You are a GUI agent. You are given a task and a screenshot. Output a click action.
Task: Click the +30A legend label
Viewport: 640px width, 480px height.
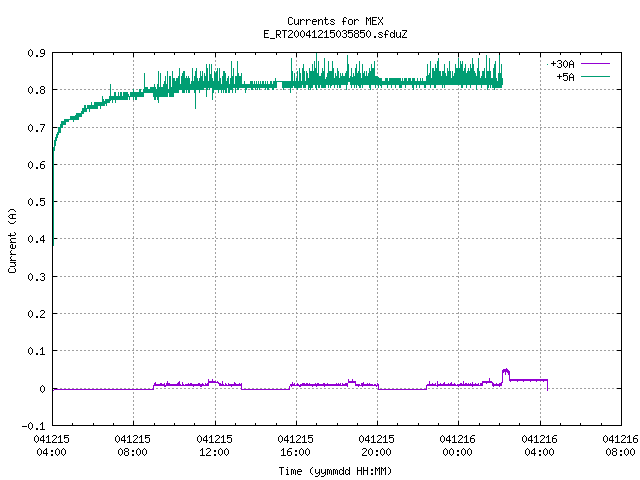click(562, 64)
